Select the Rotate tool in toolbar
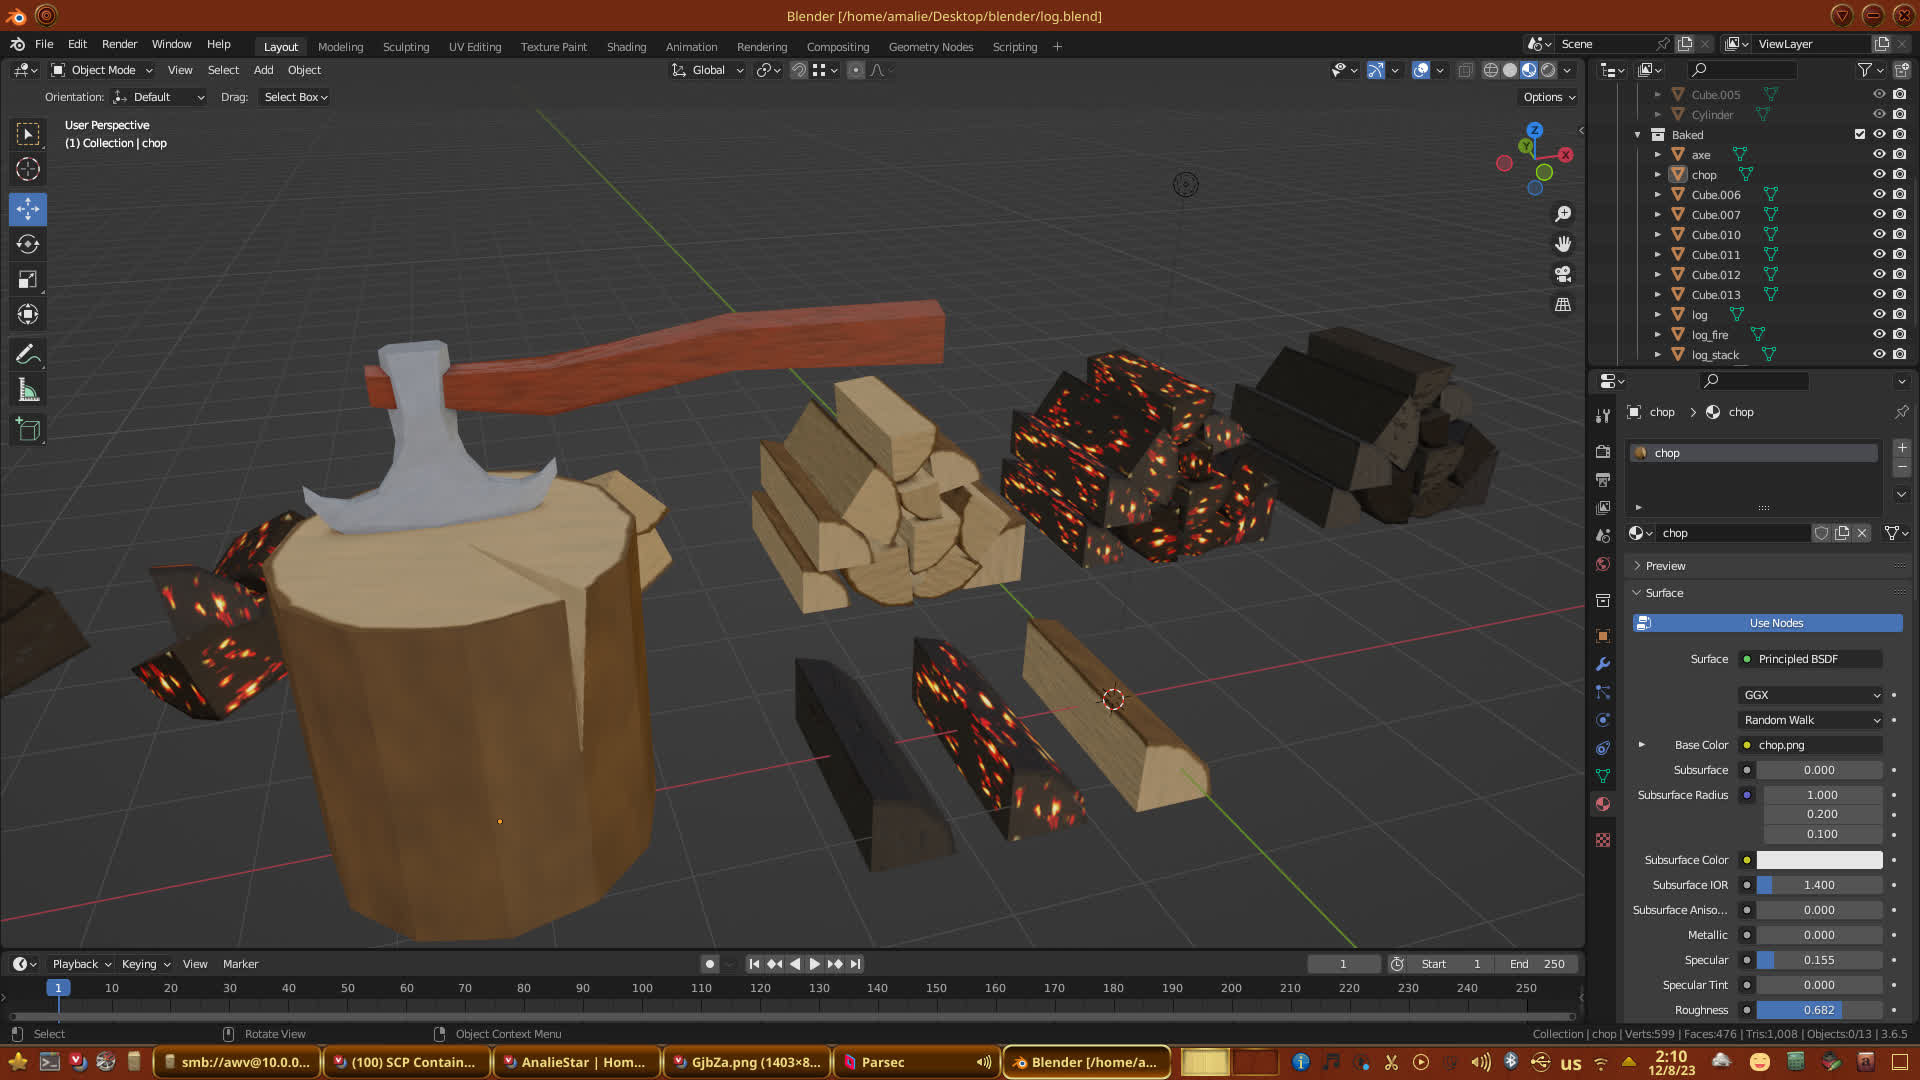 point(28,244)
